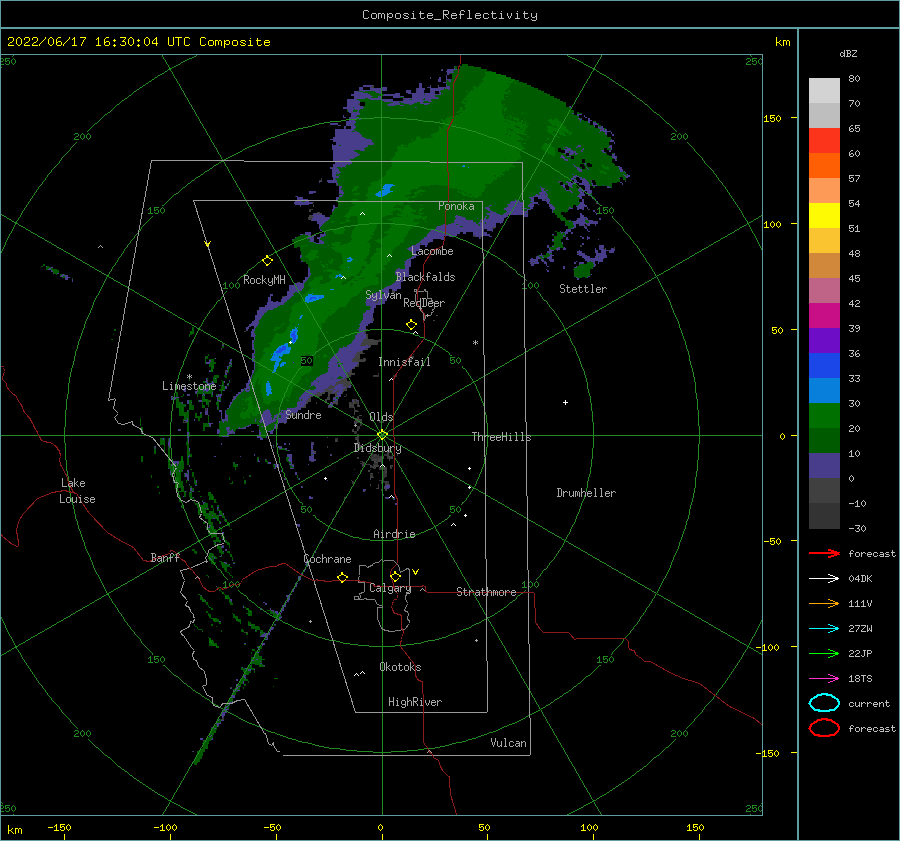Click the Drumheller town label

pos(586,493)
